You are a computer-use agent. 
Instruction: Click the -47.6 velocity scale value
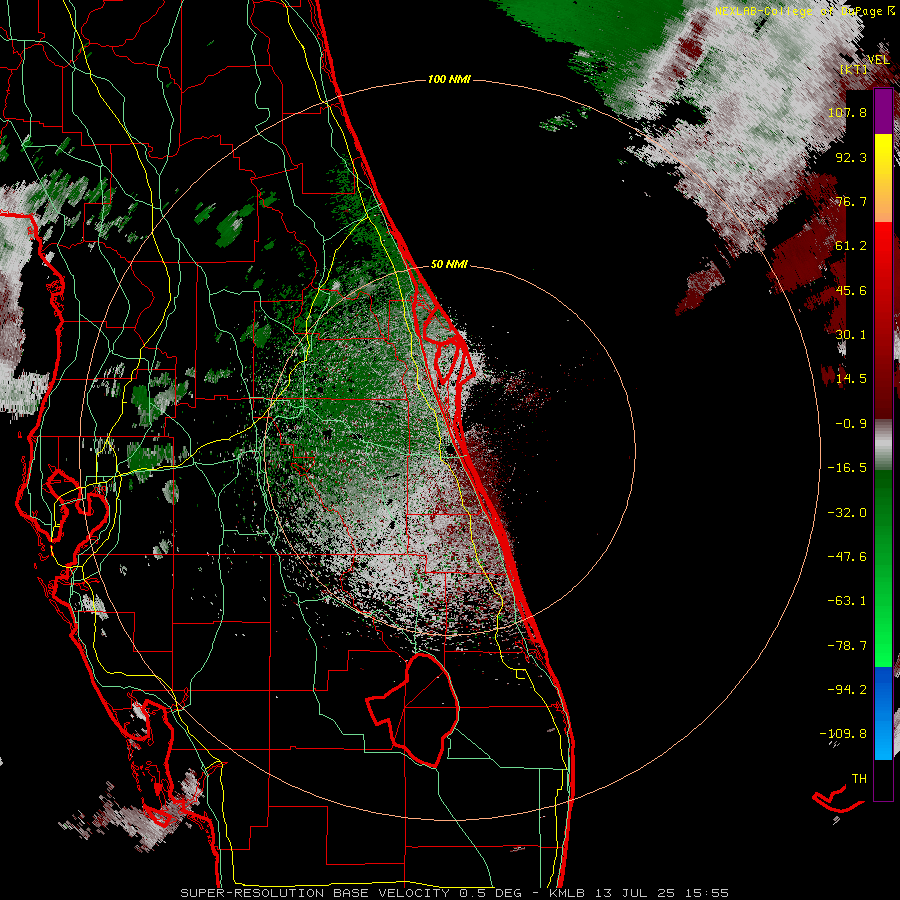point(847,557)
